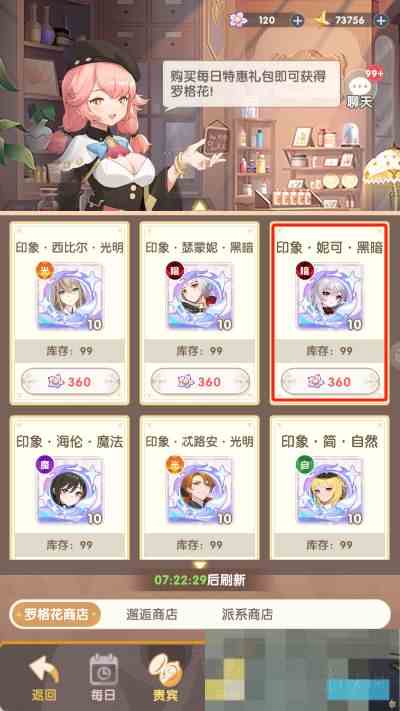Select the 印象·海伦·魔法 portrait
Viewport: 400px width, 711px height.
tap(70, 490)
